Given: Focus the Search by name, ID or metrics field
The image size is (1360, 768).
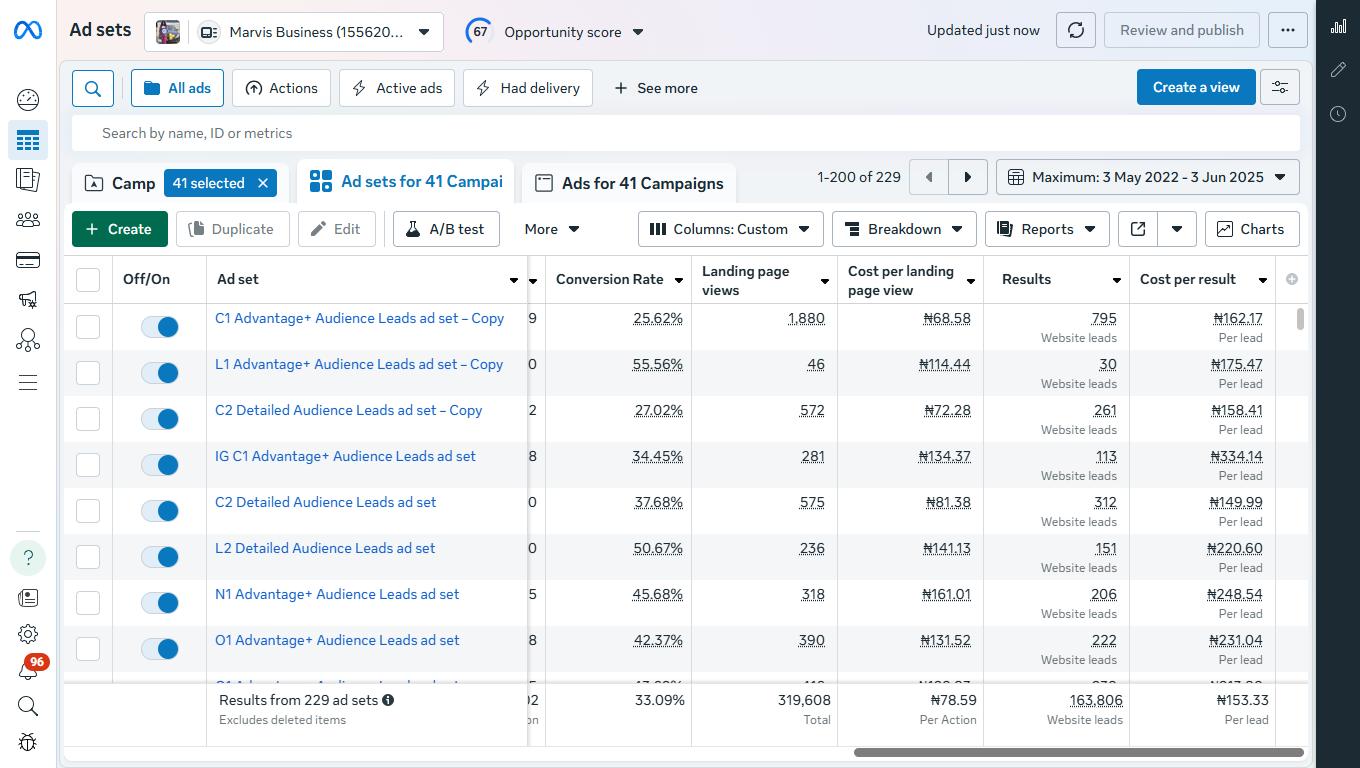Looking at the screenshot, I should (686, 133).
